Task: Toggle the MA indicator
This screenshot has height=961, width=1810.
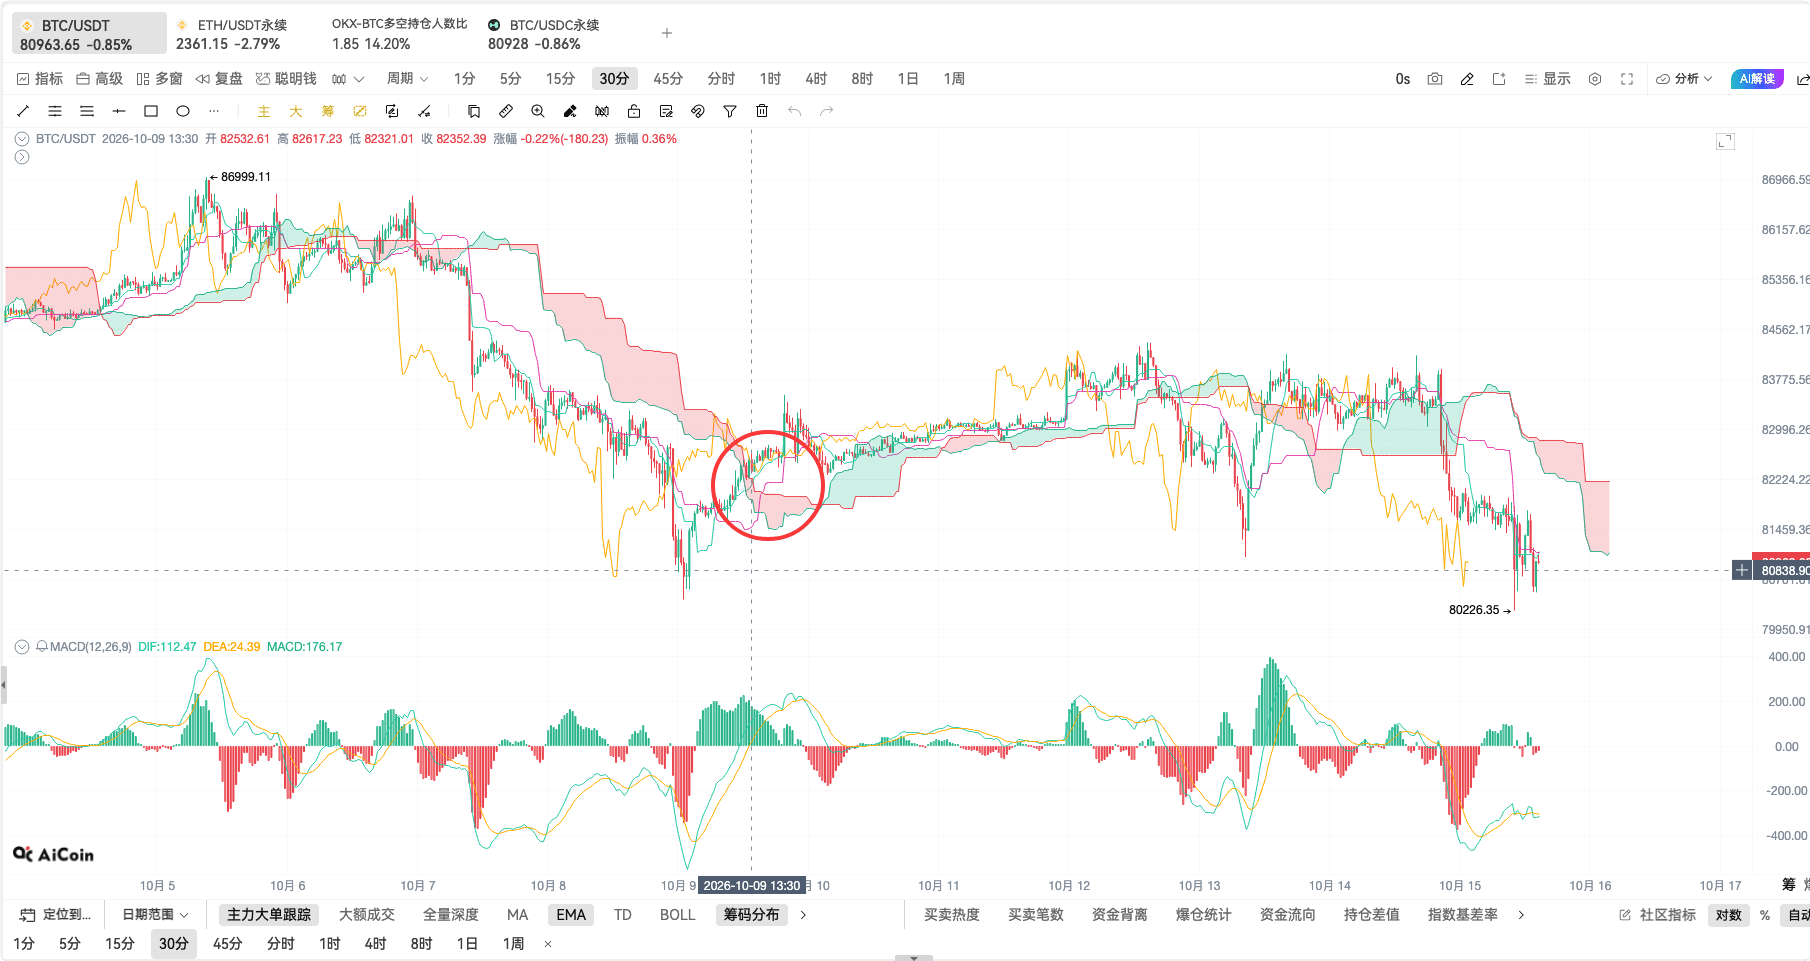Action: tap(517, 914)
